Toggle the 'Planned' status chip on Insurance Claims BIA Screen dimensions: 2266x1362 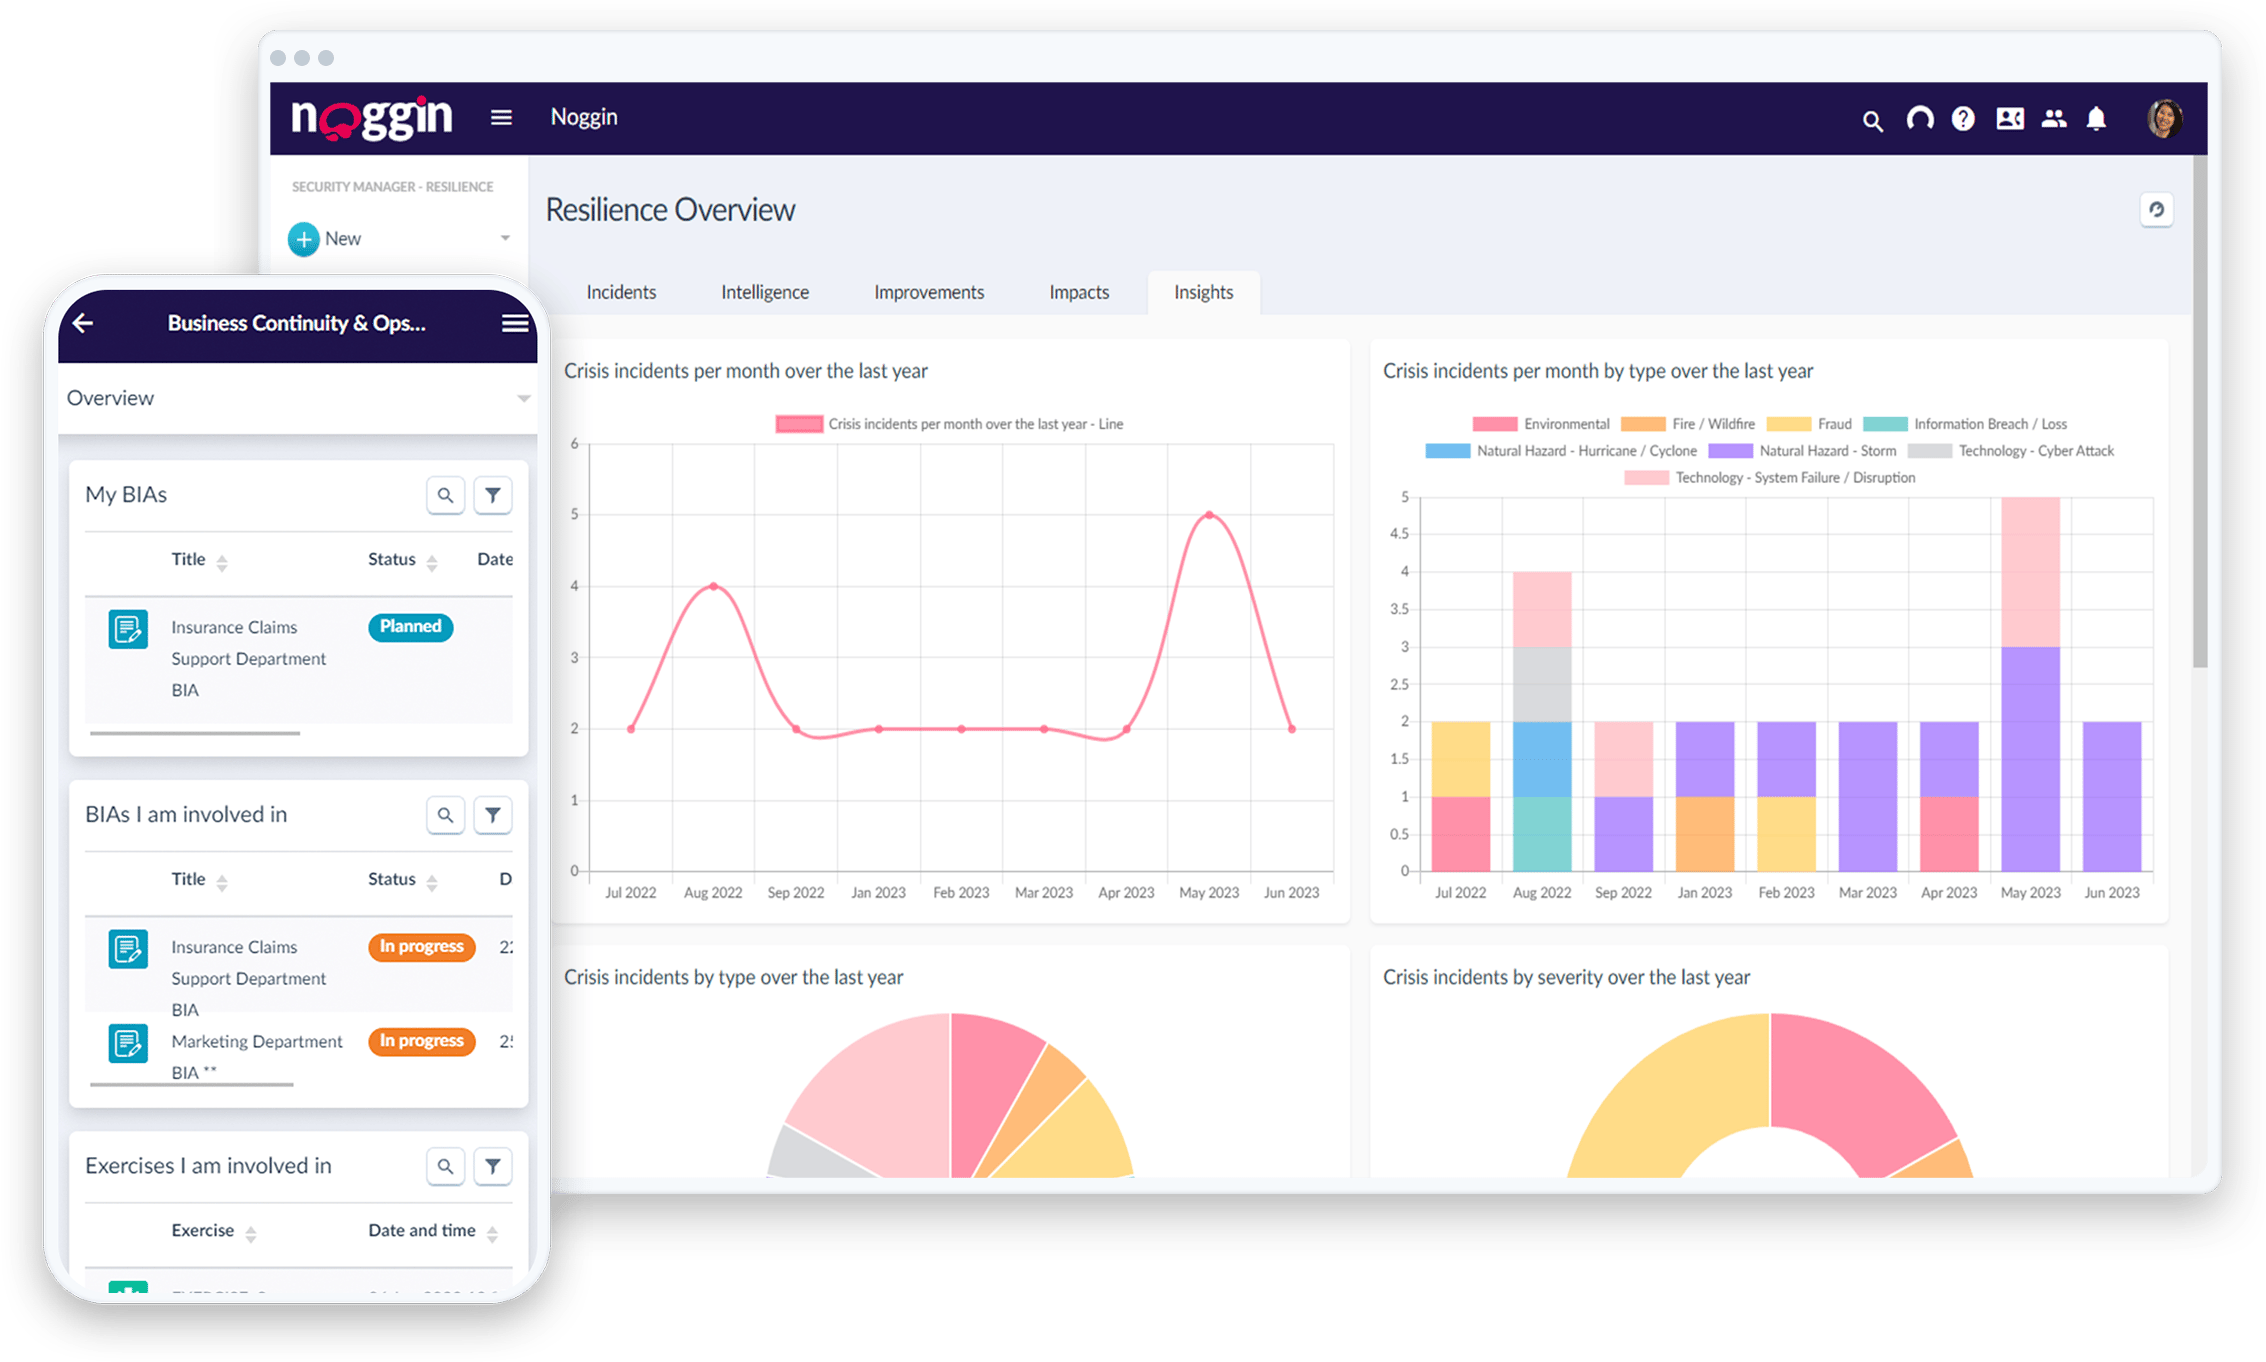[x=410, y=627]
